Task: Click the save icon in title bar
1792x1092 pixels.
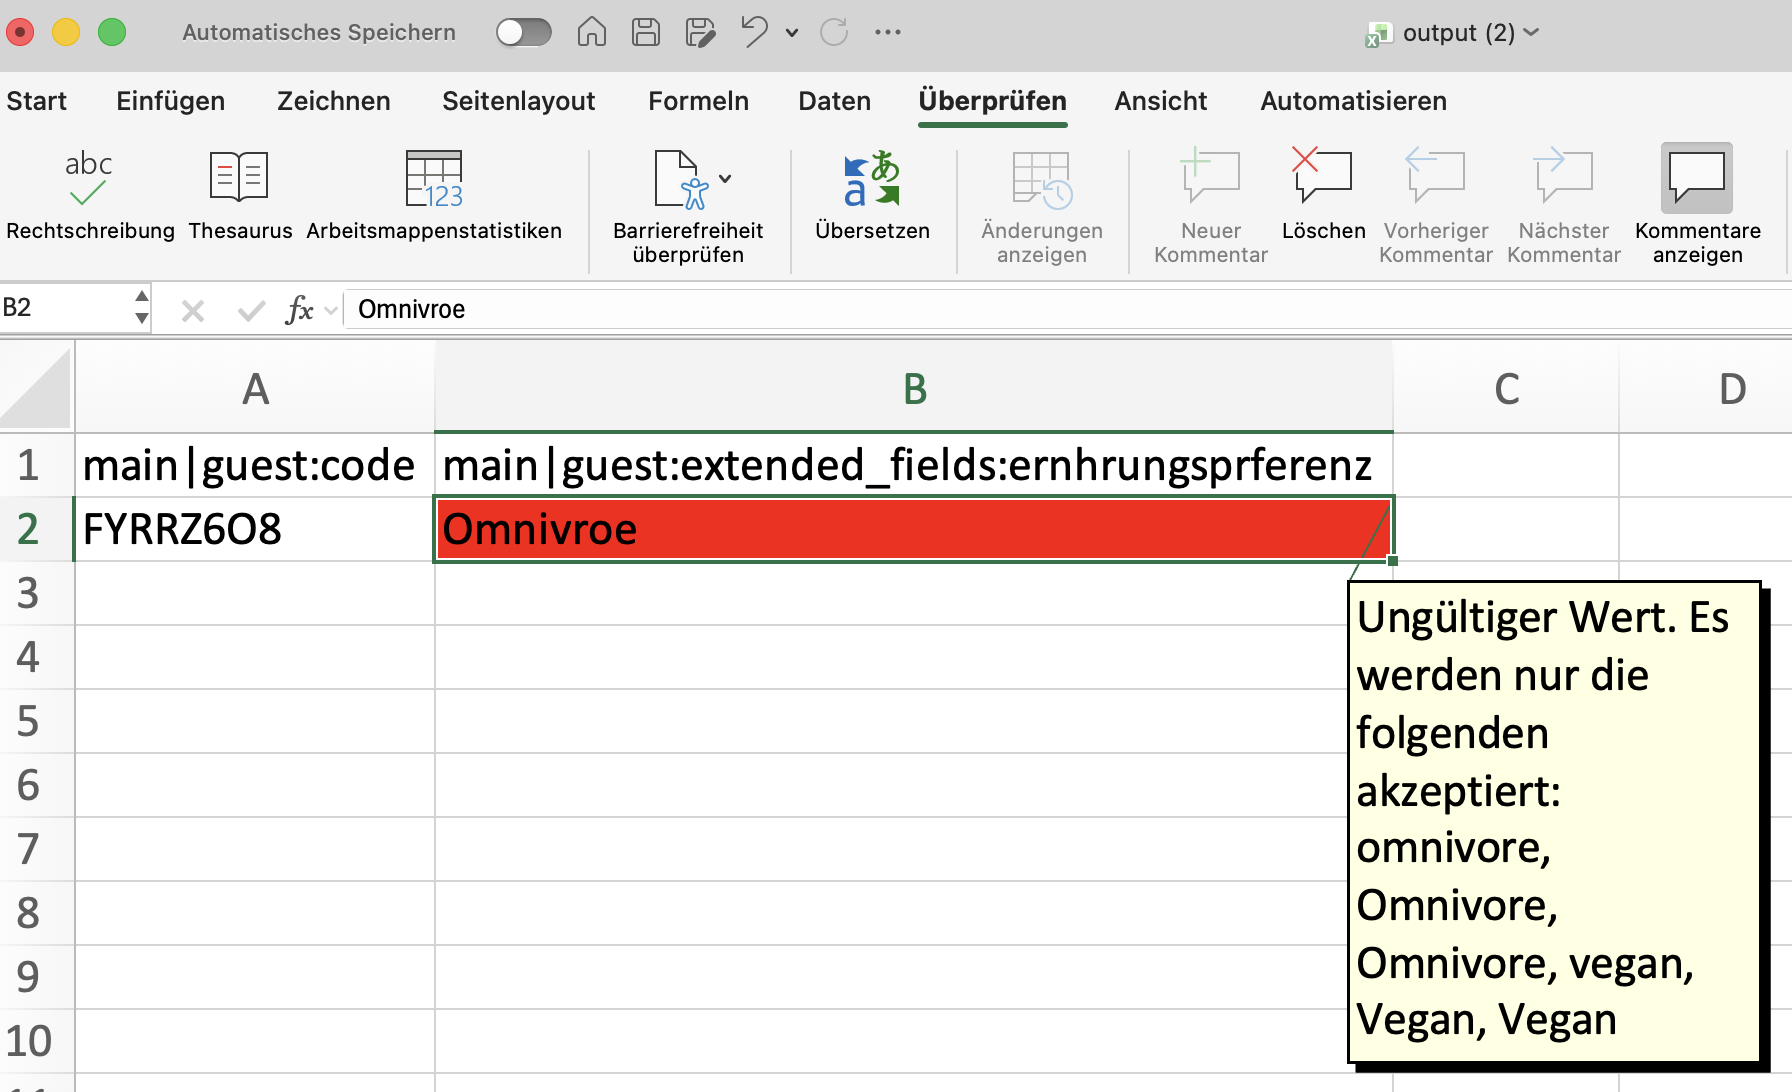Action: pyautogui.click(x=646, y=32)
